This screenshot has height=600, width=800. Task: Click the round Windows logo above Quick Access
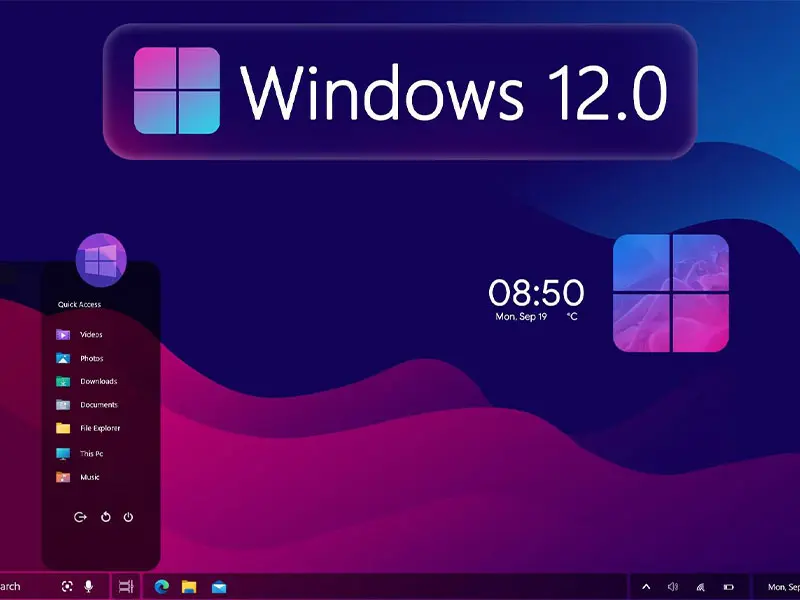click(x=101, y=260)
